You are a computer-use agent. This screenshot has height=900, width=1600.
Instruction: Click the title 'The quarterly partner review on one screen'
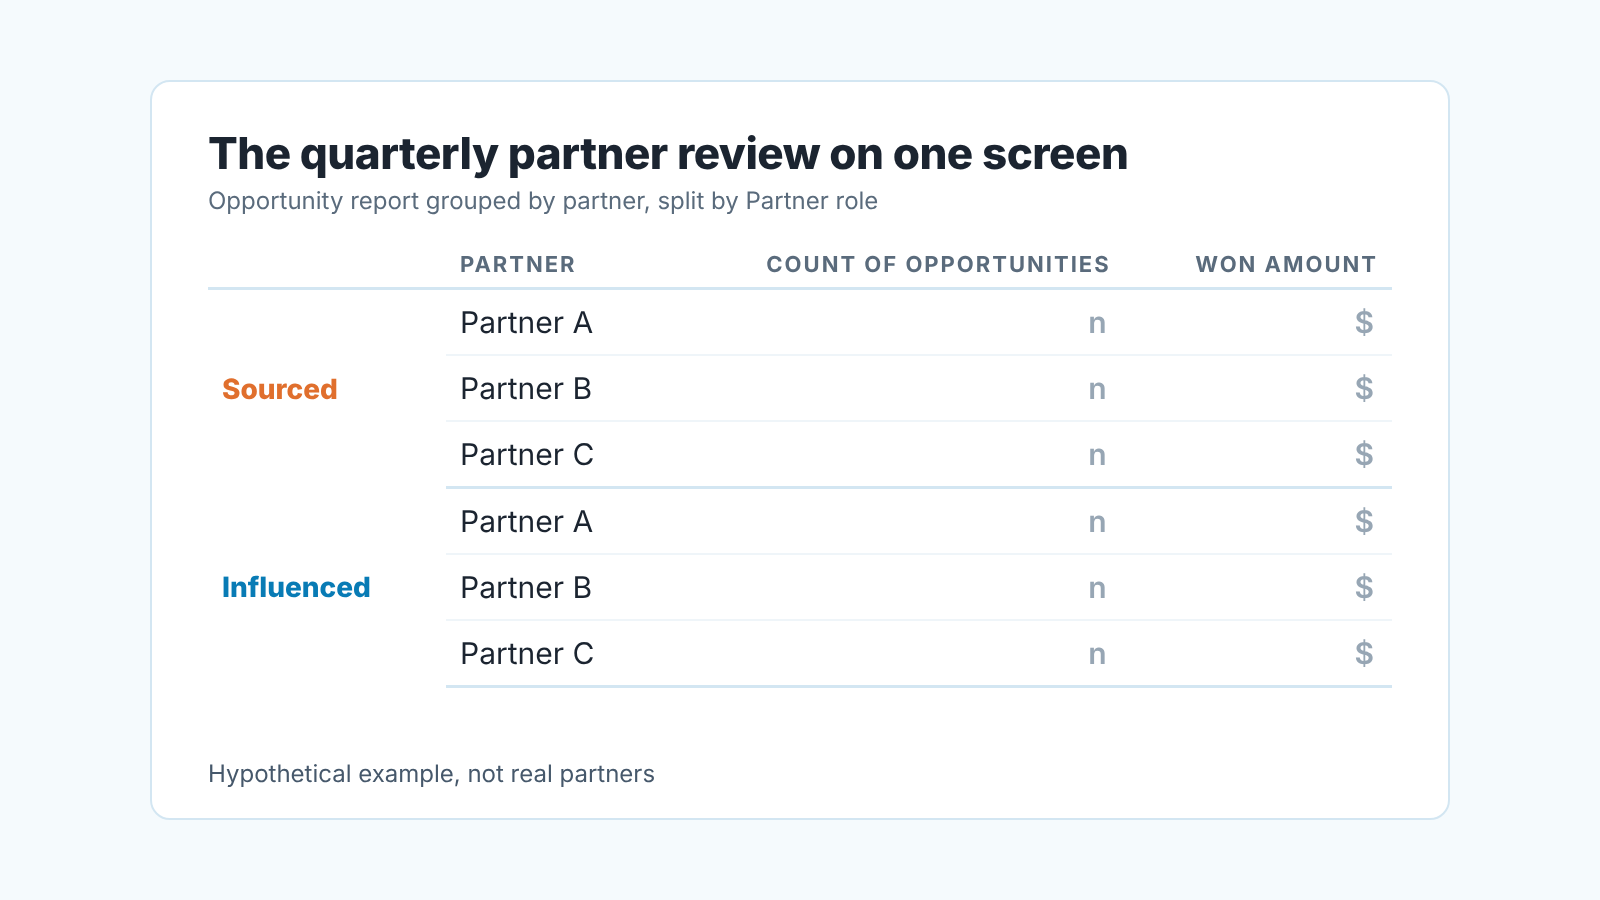(668, 155)
